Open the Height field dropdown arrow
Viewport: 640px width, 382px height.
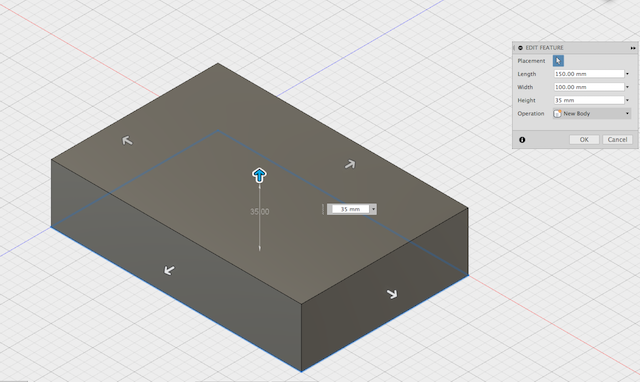click(x=627, y=100)
